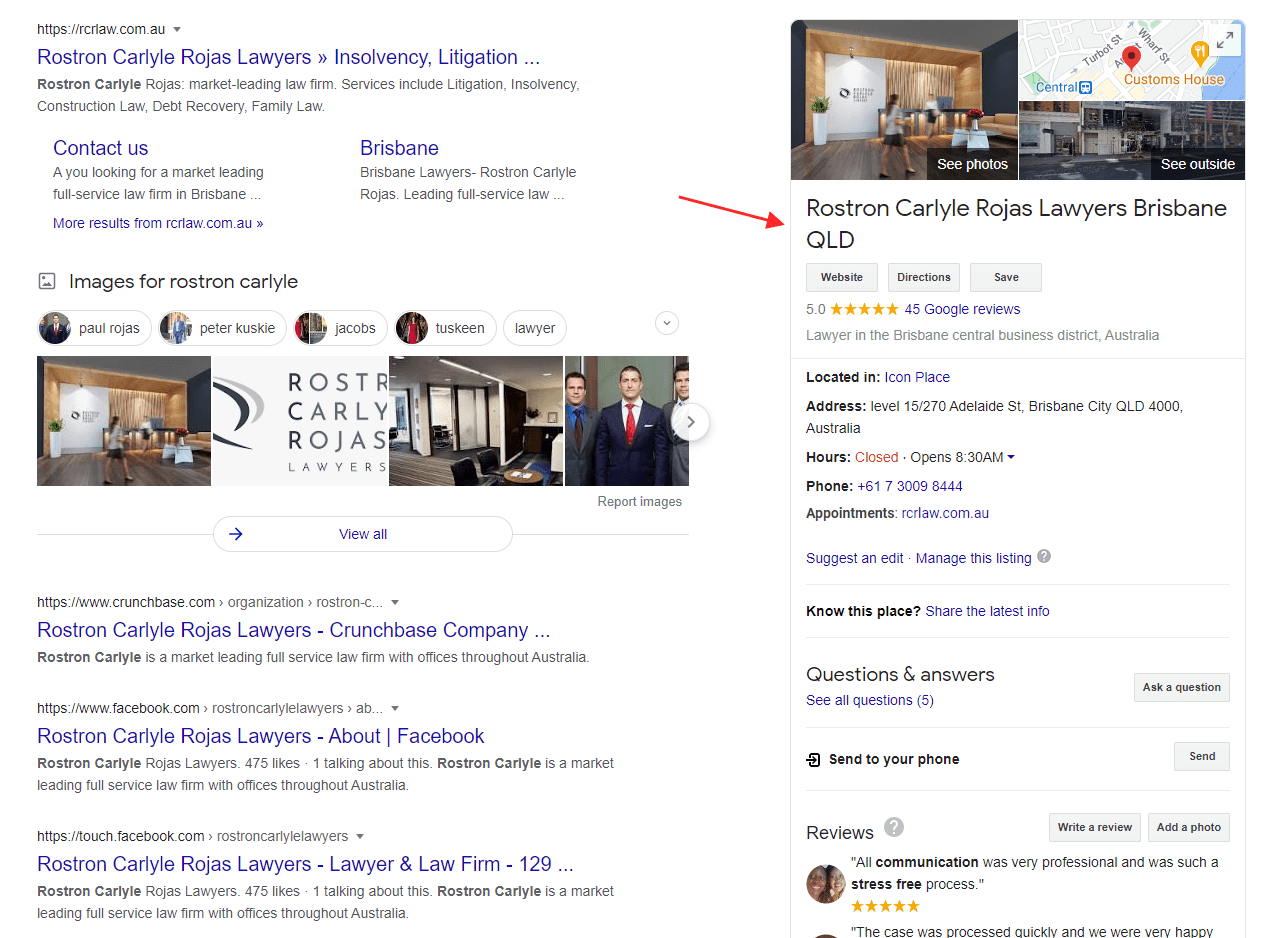Open the 45 Google reviews link
The image size is (1286, 938).
(962, 309)
